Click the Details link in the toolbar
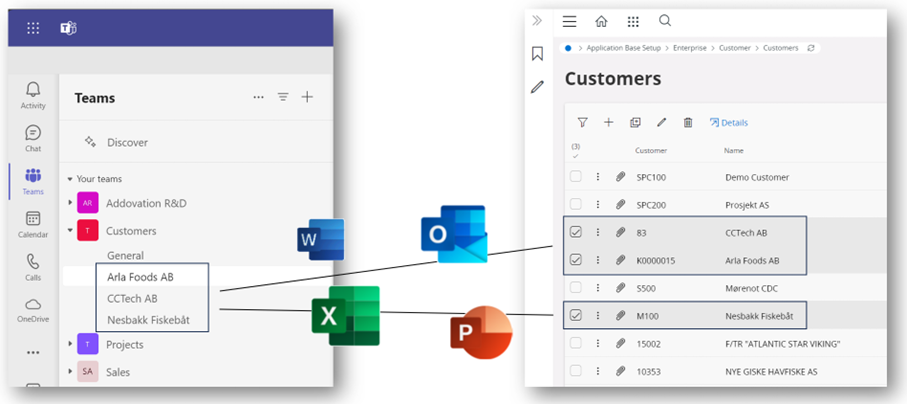907x404 pixels. coord(729,123)
